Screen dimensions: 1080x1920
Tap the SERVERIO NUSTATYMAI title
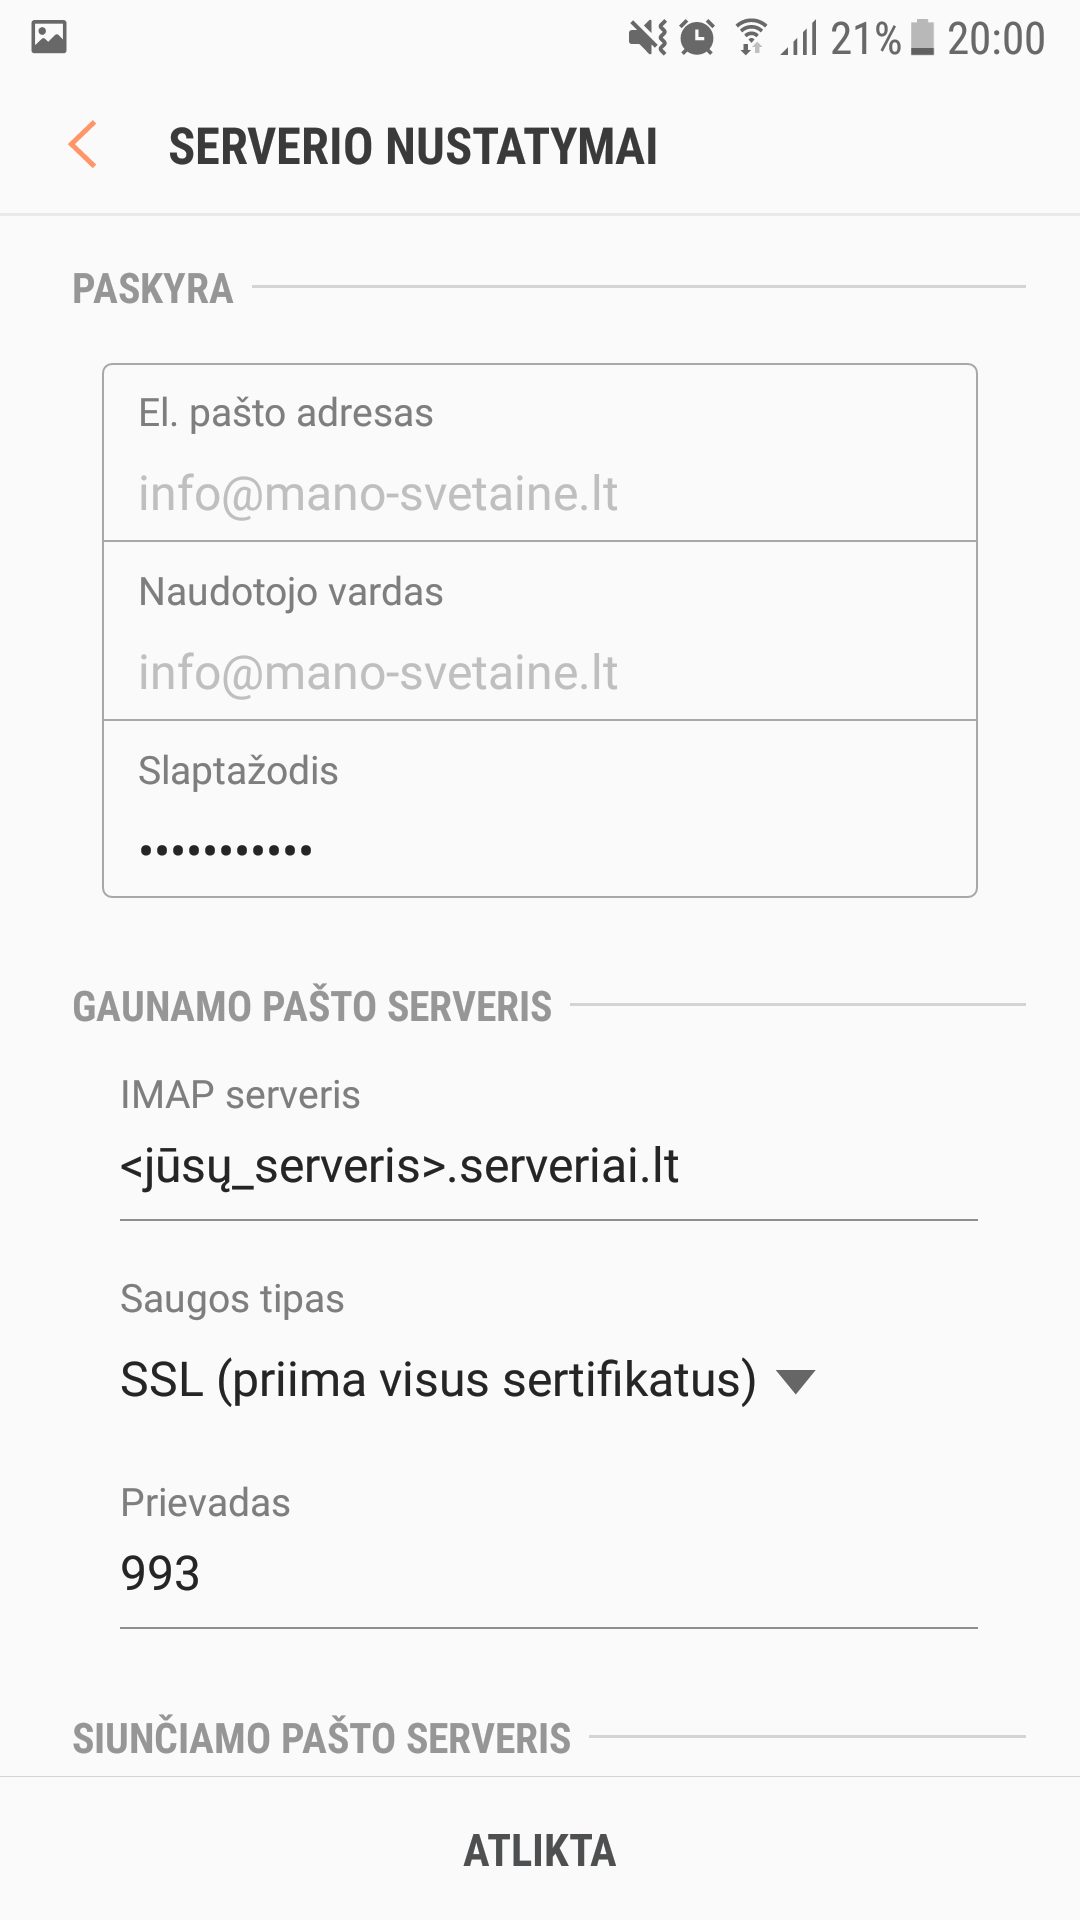[413, 146]
